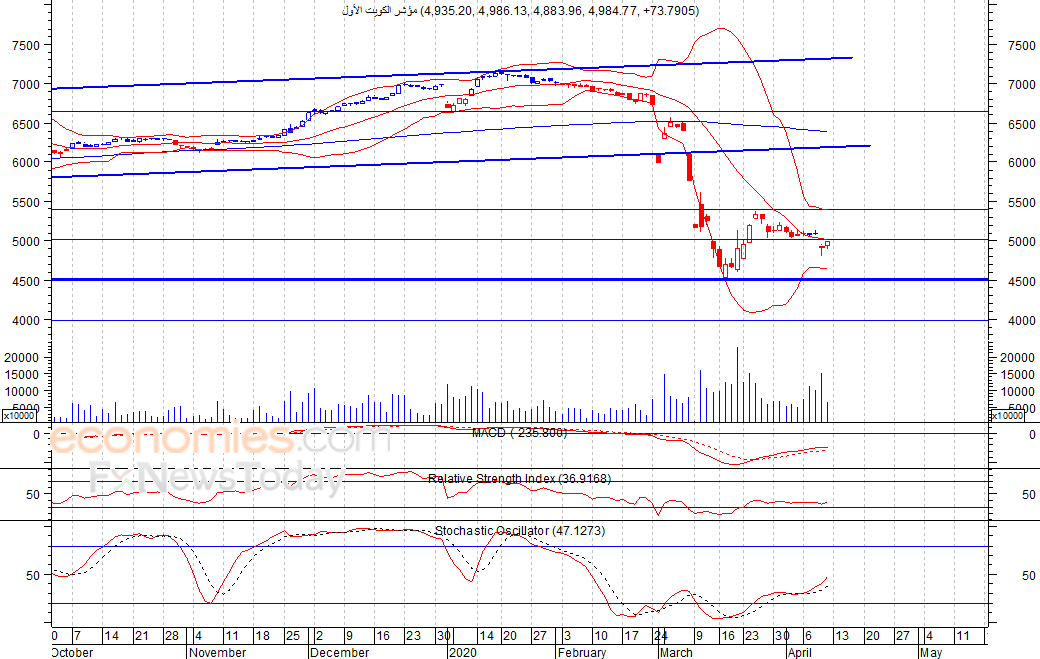Screen dimensions: 1040x659
Task: Click the 5000 label on right price axis
Action: [1021, 242]
